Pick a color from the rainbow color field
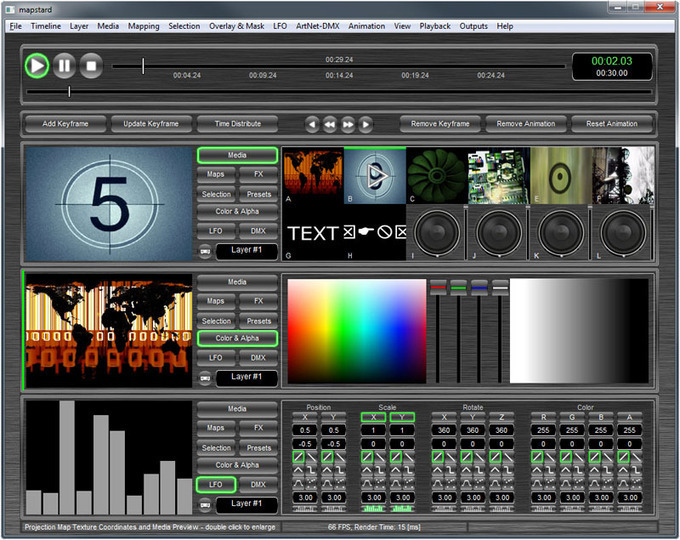680x540 pixels. 357,331
